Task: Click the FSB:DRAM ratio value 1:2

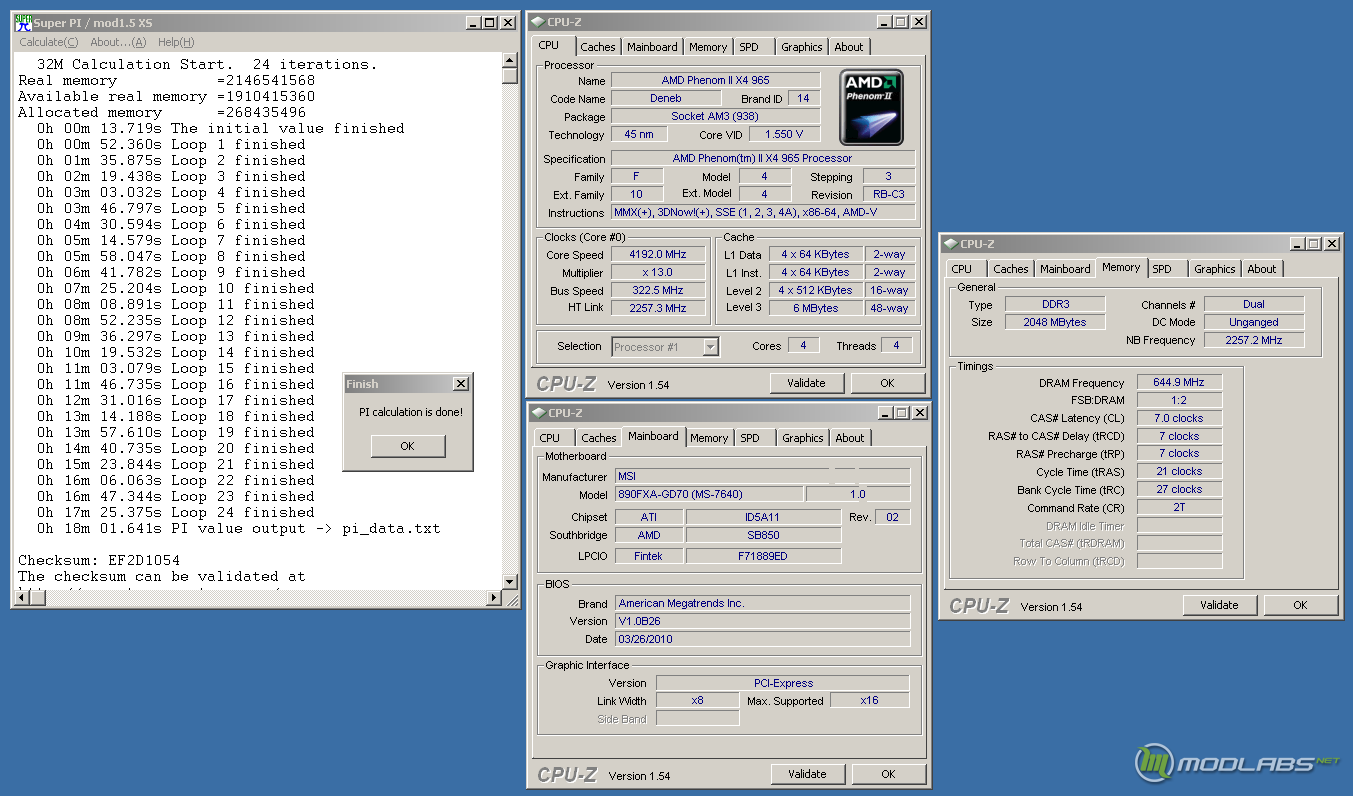Action: point(1180,400)
